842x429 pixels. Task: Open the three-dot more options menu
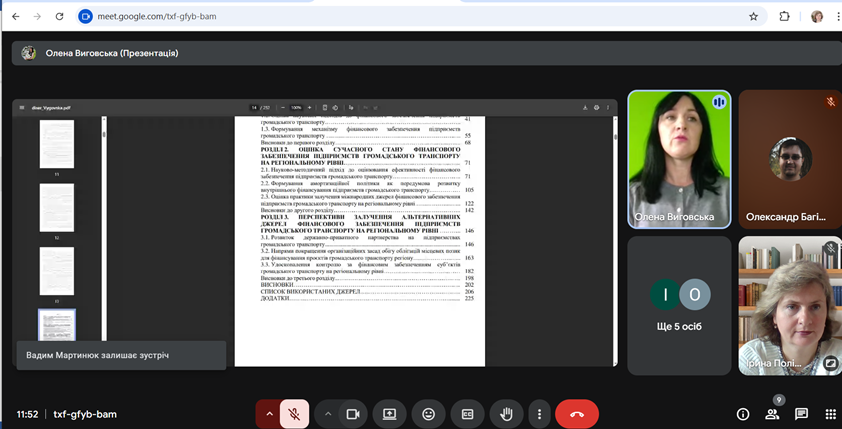tap(539, 413)
